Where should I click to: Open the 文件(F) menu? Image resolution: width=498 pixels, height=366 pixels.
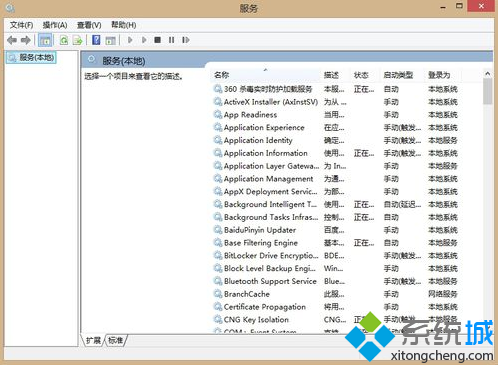21,25
